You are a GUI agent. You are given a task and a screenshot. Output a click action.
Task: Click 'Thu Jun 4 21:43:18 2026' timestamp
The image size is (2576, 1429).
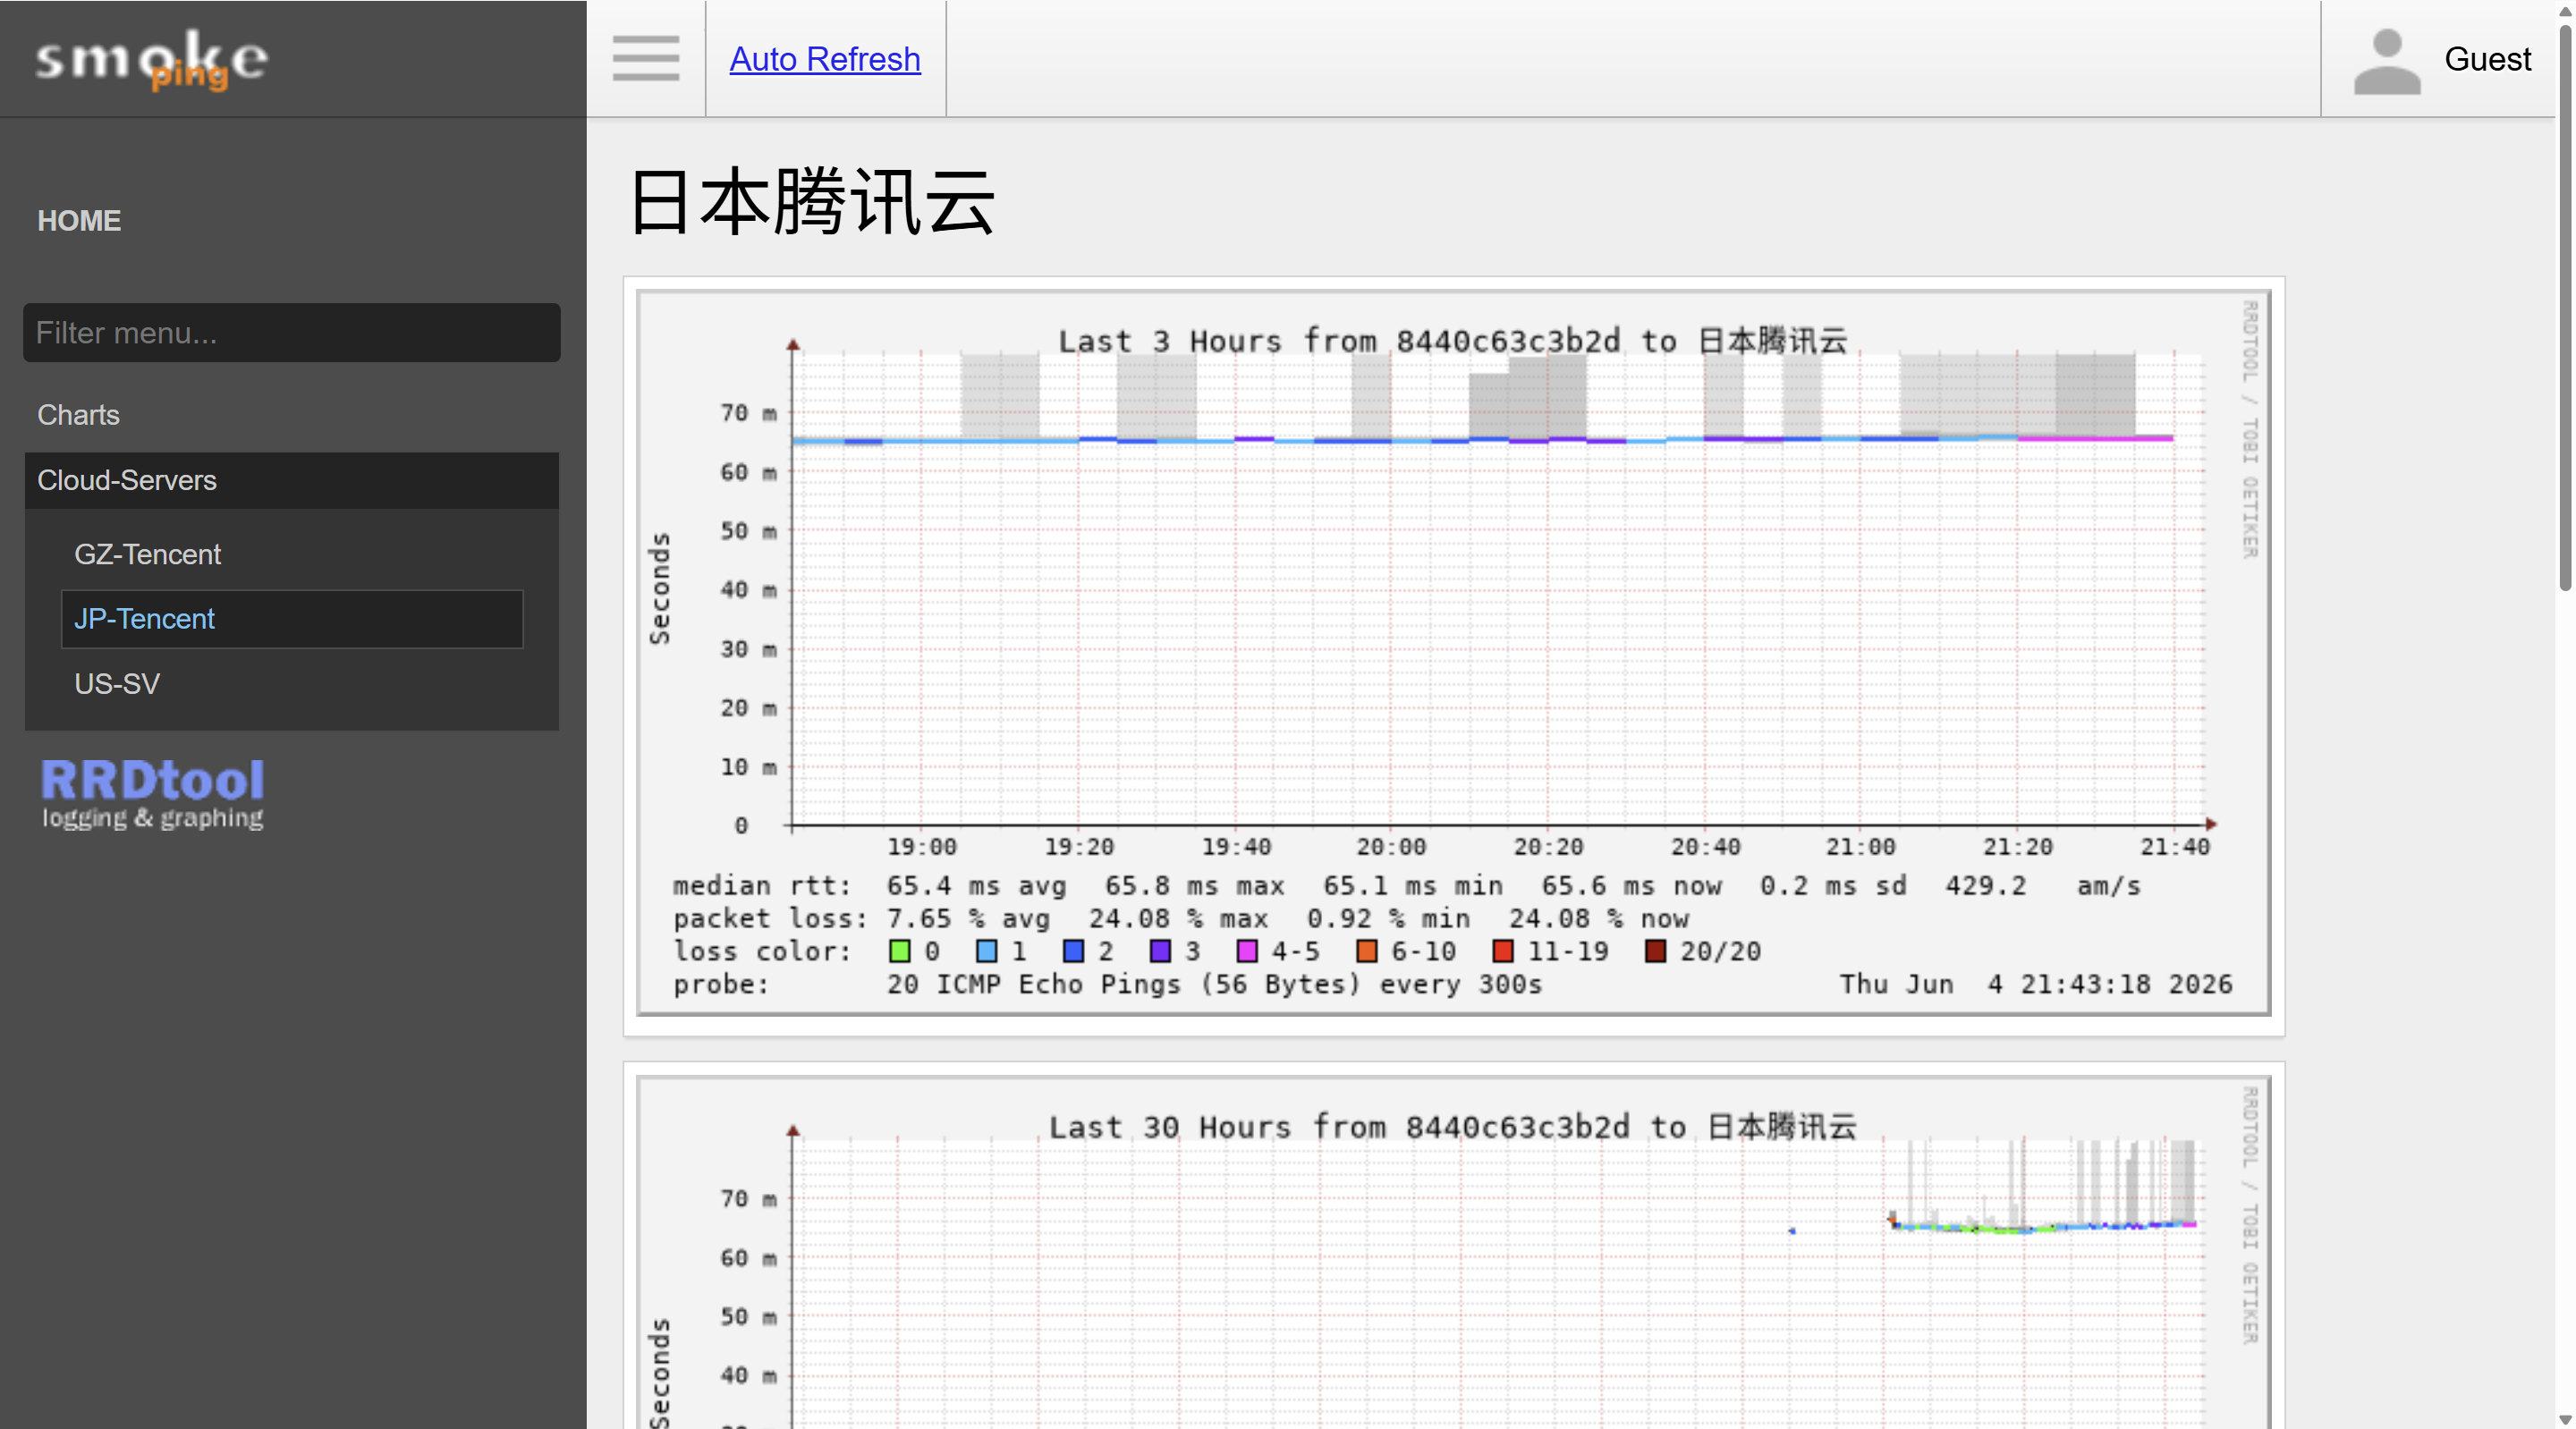click(x=2036, y=985)
